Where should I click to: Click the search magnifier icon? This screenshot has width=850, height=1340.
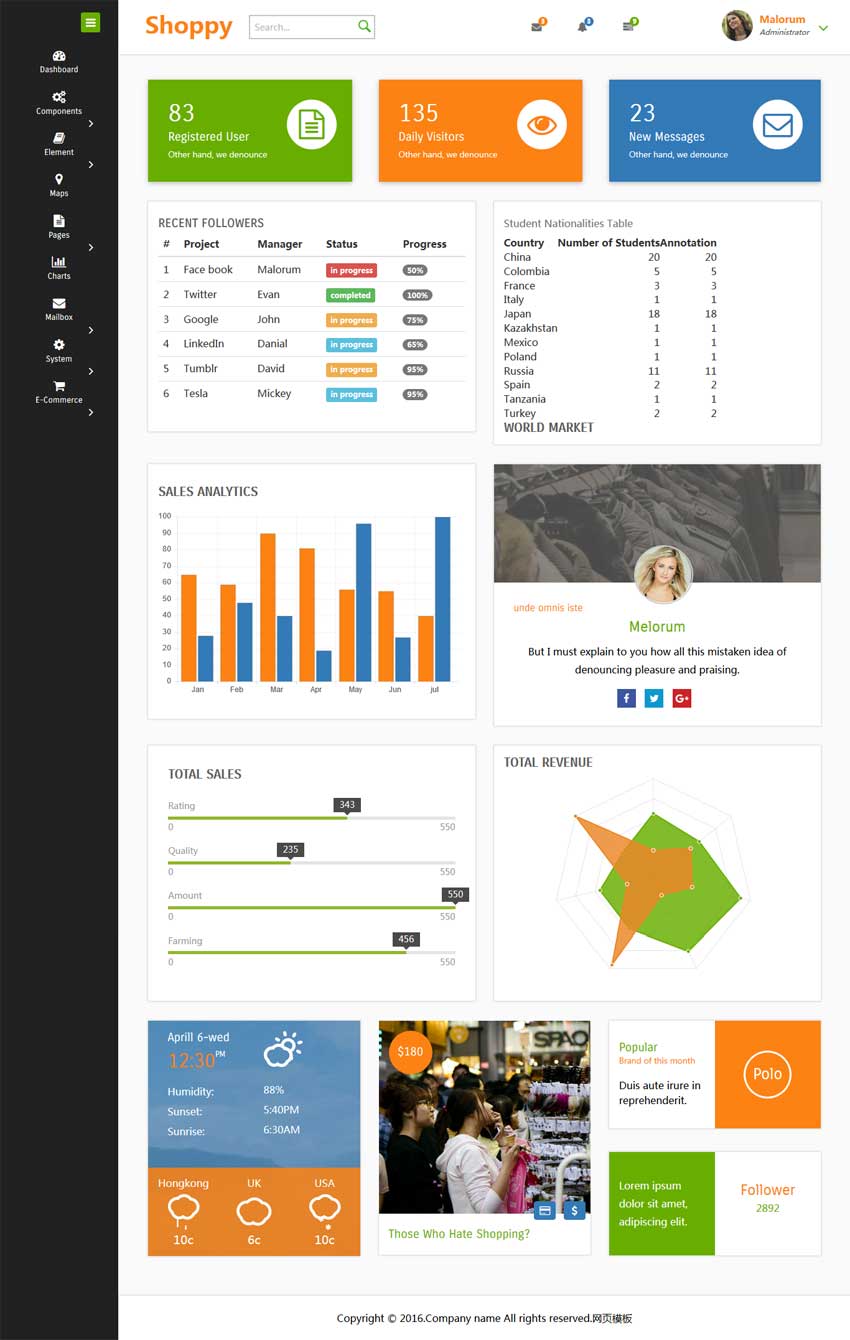pyautogui.click(x=364, y=27)
